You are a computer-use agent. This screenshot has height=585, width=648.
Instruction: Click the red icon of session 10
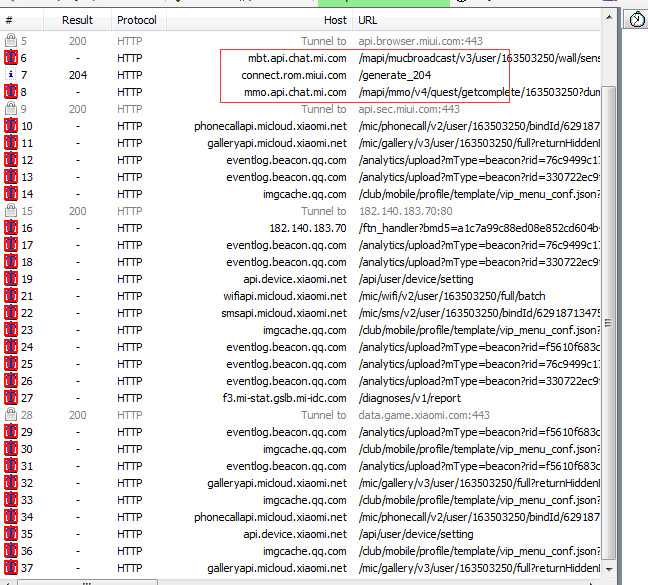[x=11, y=126]
